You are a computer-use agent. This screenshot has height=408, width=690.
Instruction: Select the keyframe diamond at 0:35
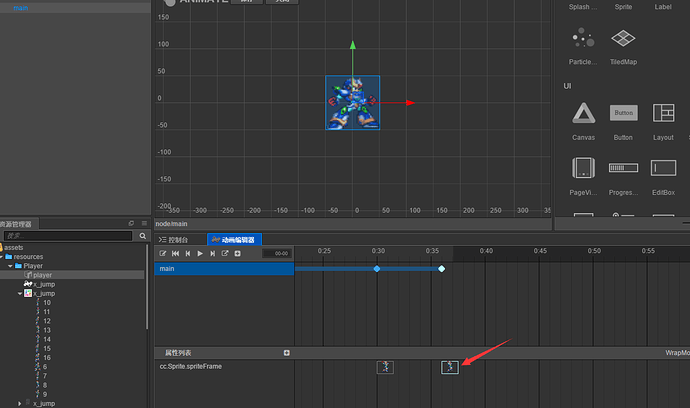point(441,268)
